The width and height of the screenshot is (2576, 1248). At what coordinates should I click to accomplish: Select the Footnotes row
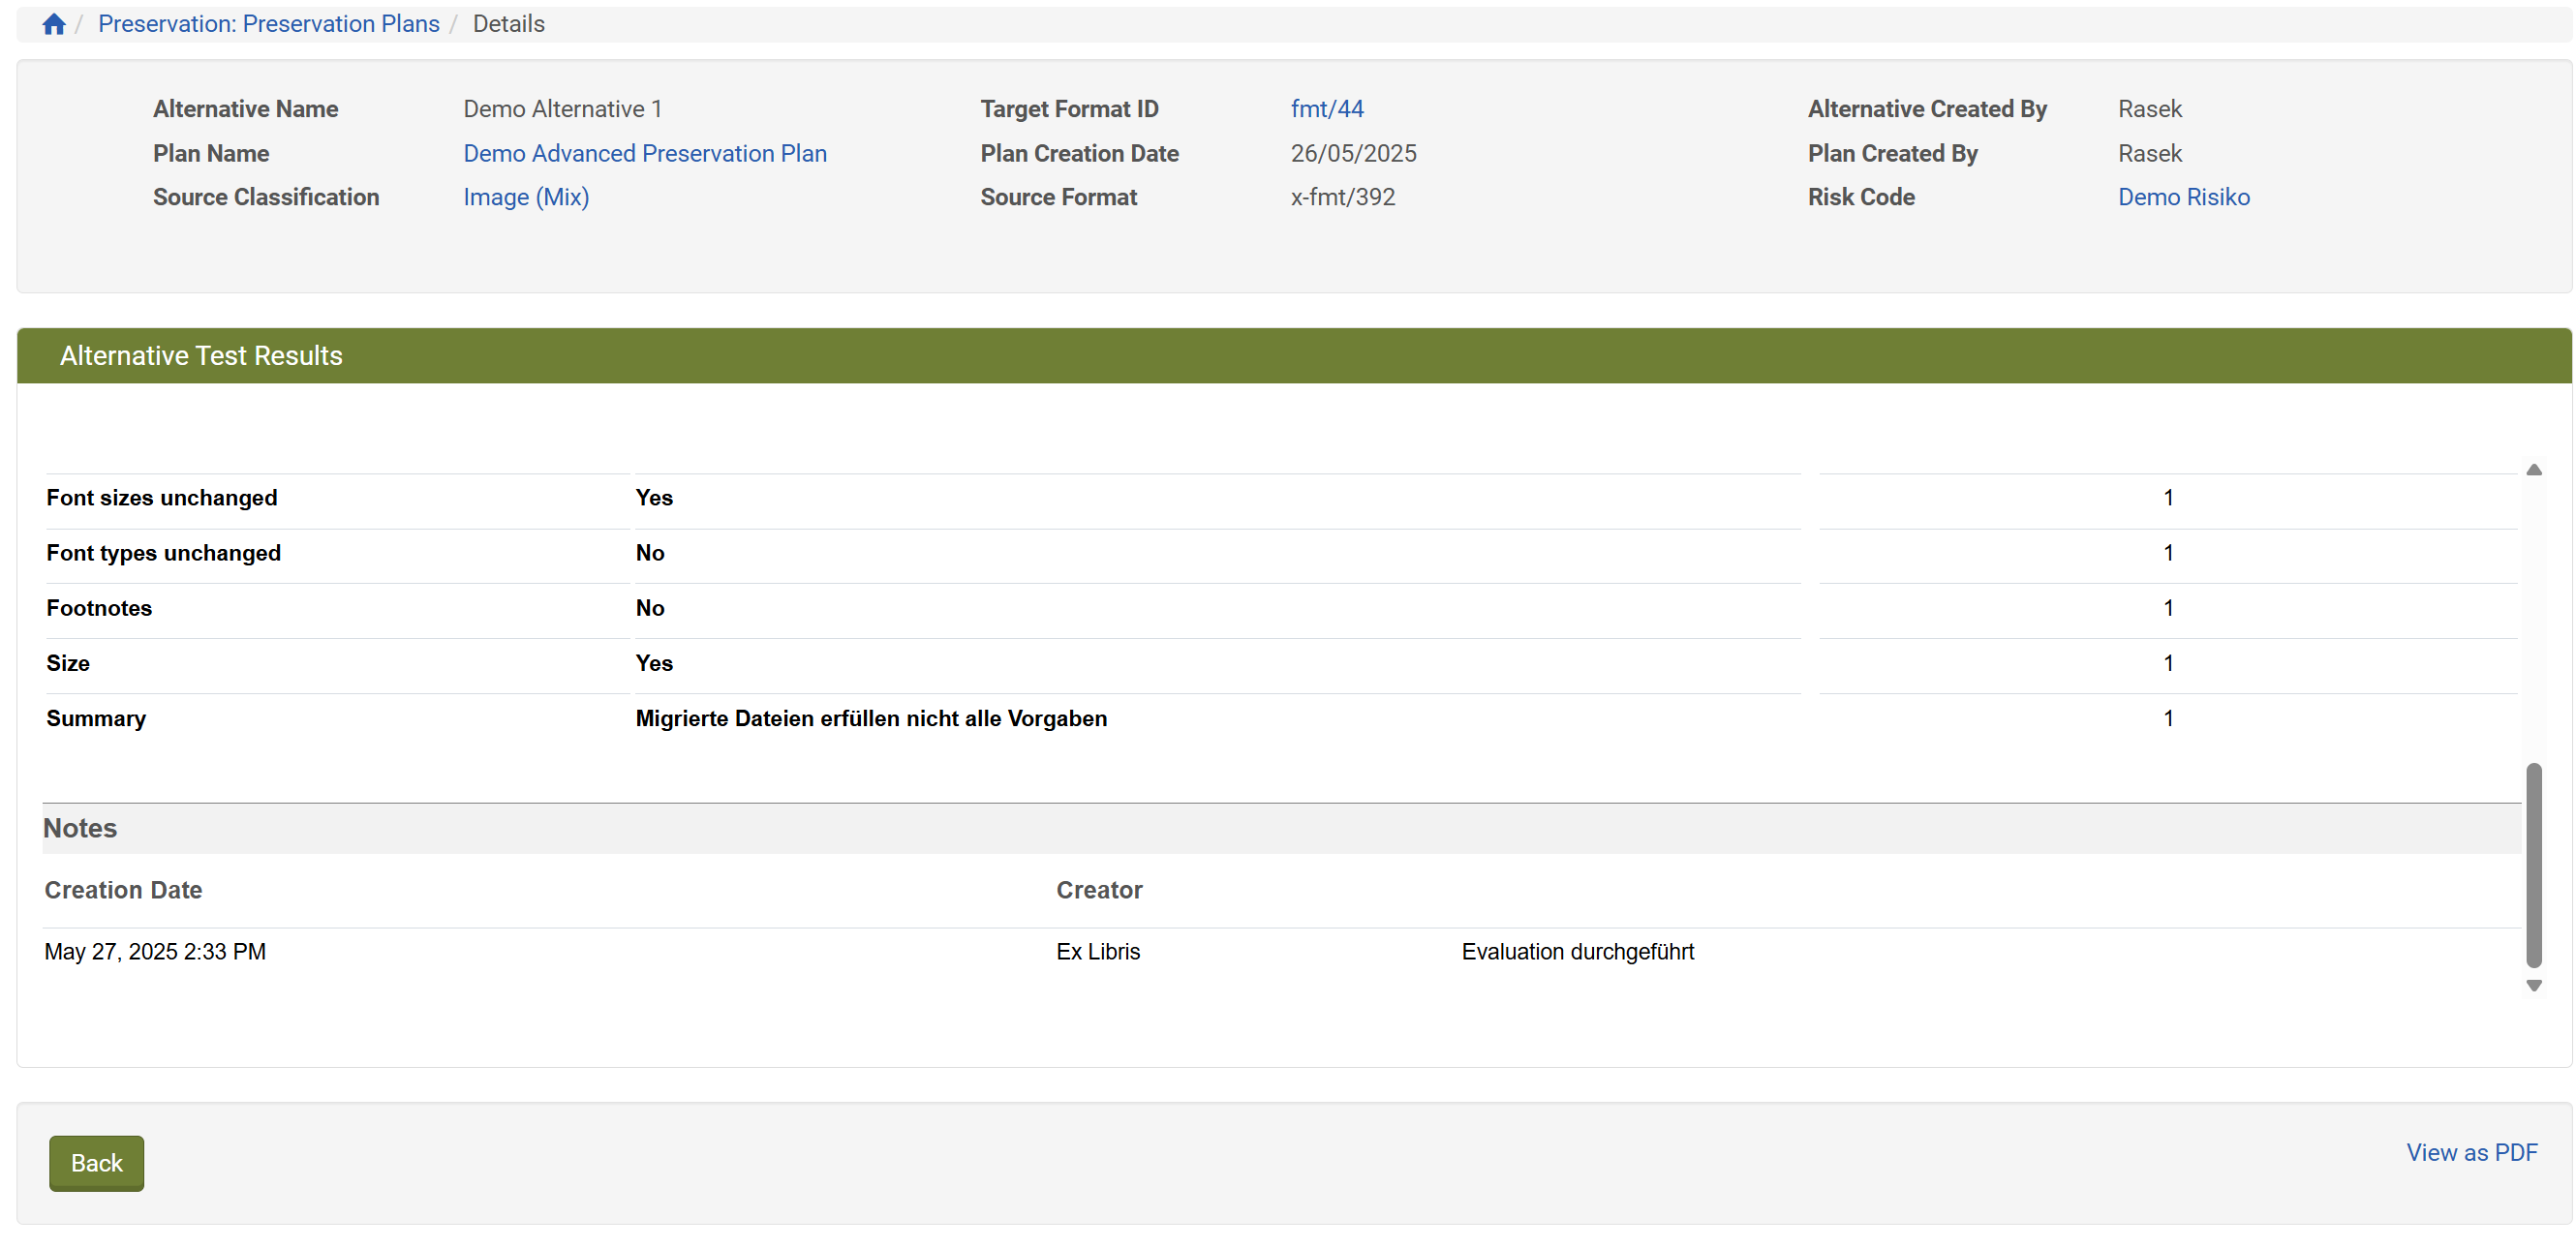click(x=99, y=608)
